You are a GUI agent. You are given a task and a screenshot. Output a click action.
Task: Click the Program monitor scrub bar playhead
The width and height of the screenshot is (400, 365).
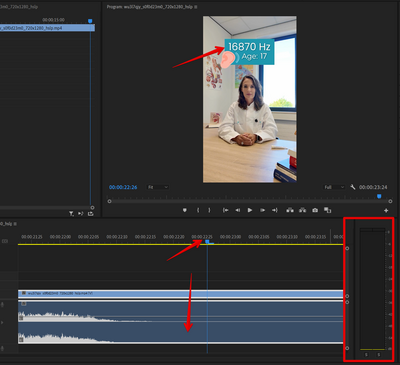[x=379, y=196]
